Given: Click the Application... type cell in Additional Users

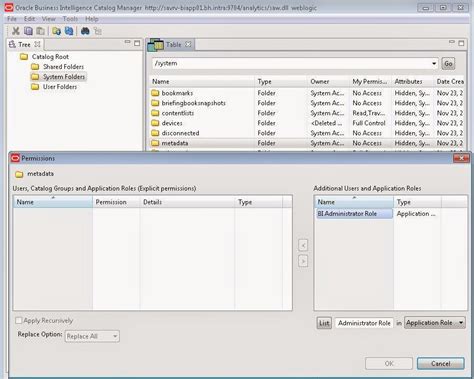Looking at the screenshot, I should coord(416,214).
